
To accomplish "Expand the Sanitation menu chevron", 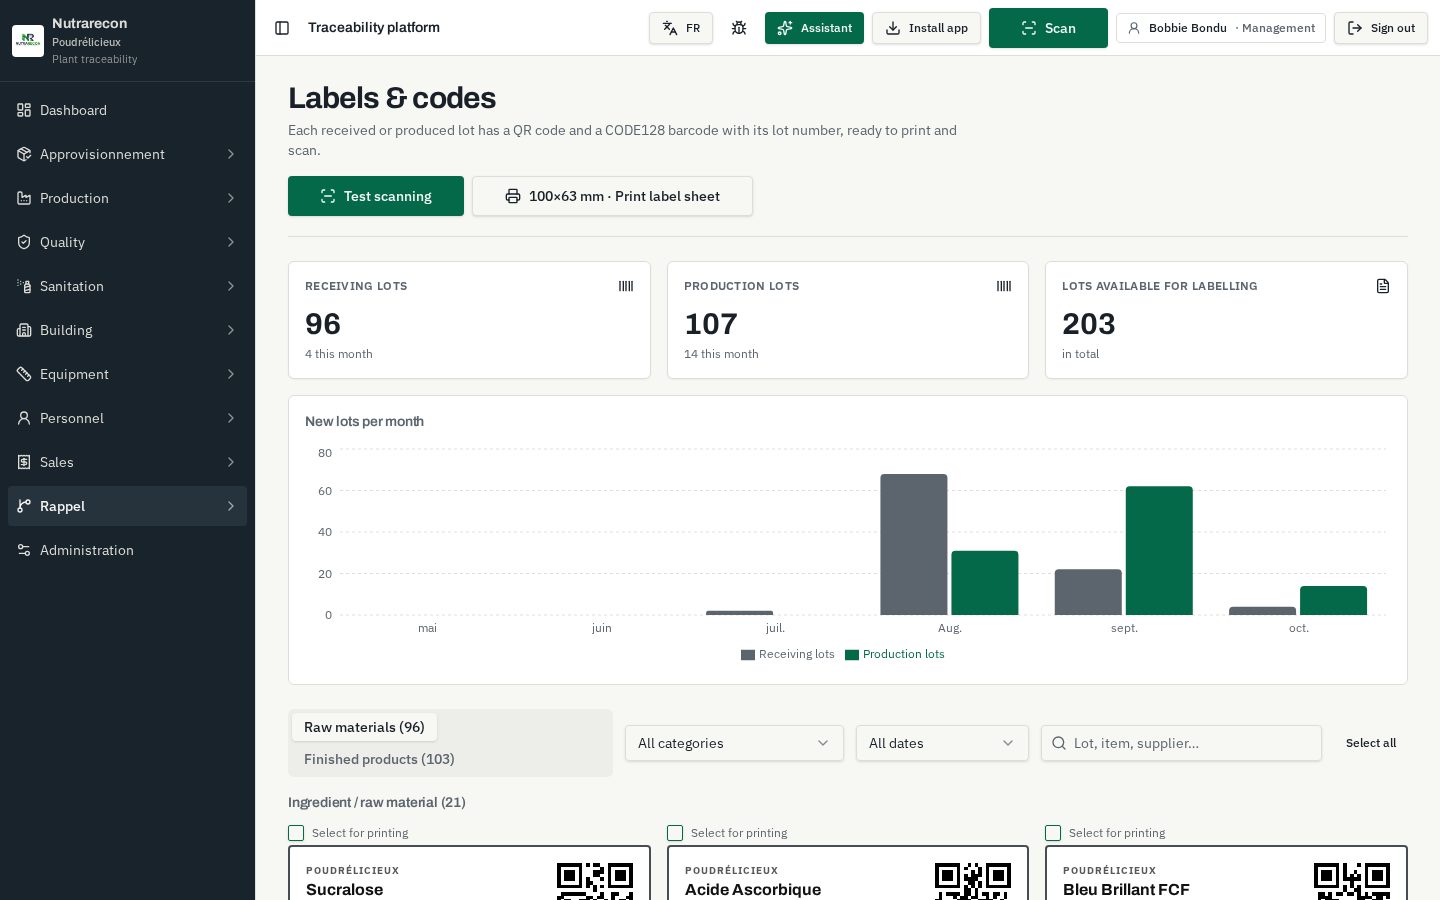I will tap(231, 286).
